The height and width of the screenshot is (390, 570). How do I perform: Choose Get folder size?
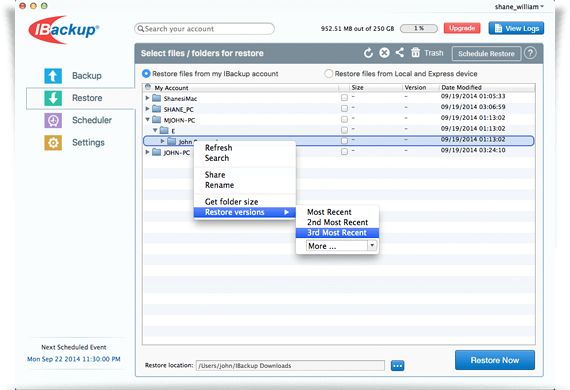click(232, 202)
